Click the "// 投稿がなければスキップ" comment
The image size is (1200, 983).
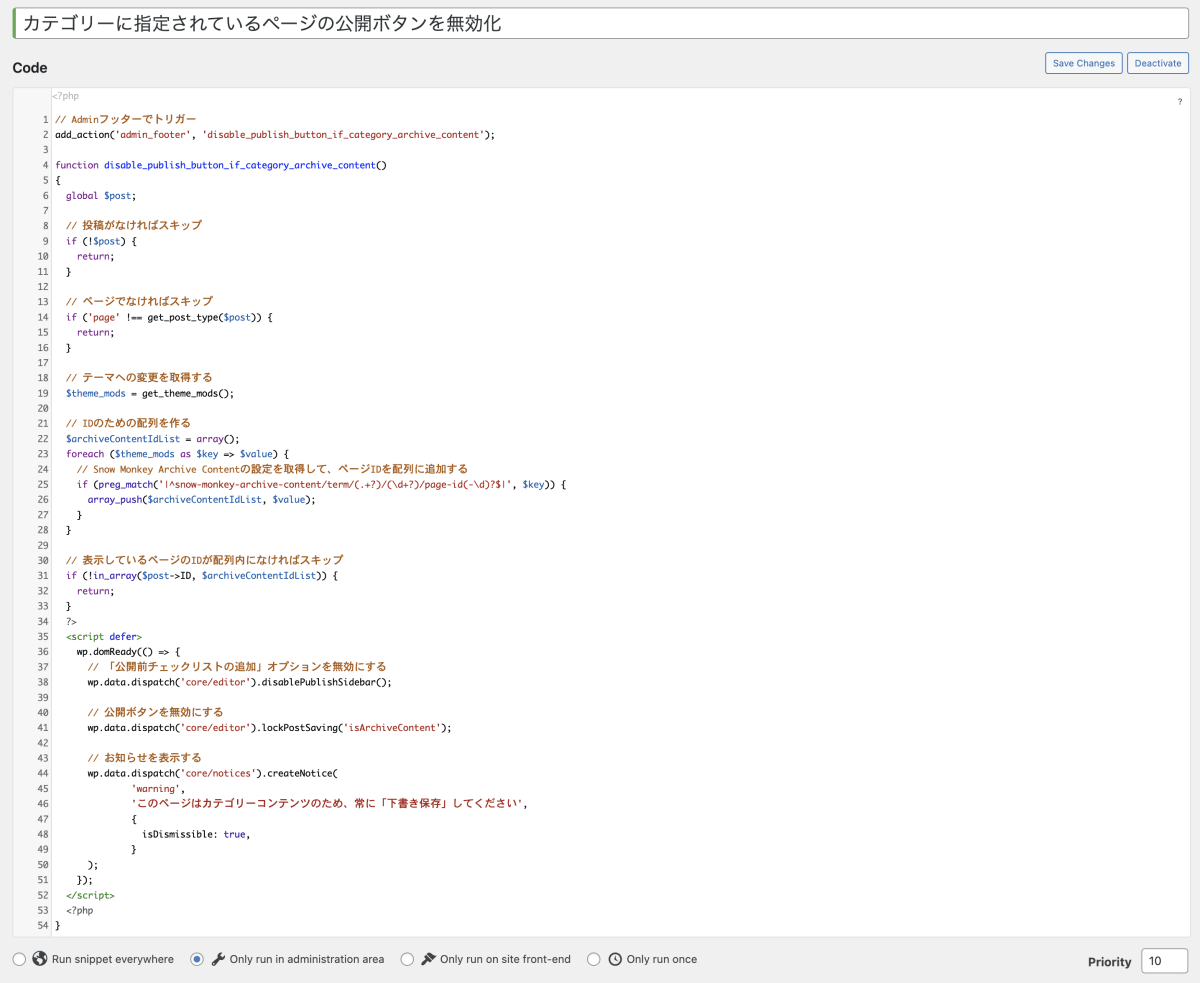pyautogui.click(x=134, y=225)
